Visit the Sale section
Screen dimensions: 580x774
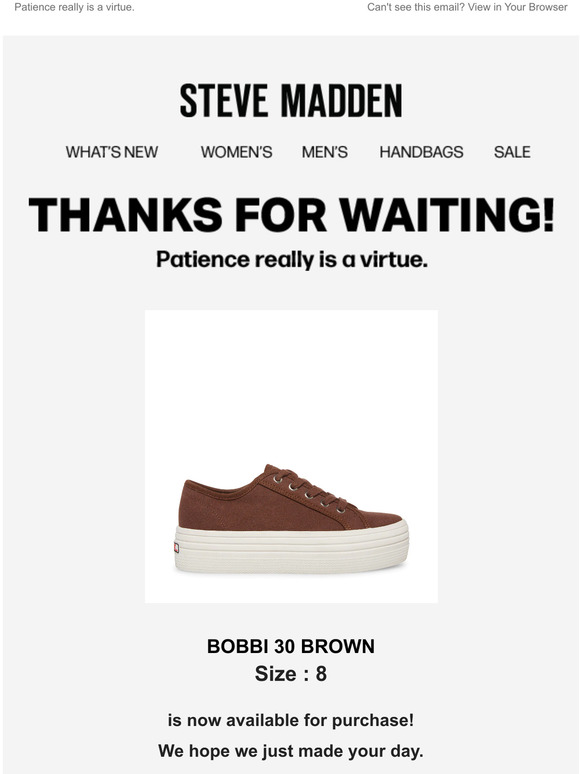point(512,152)
